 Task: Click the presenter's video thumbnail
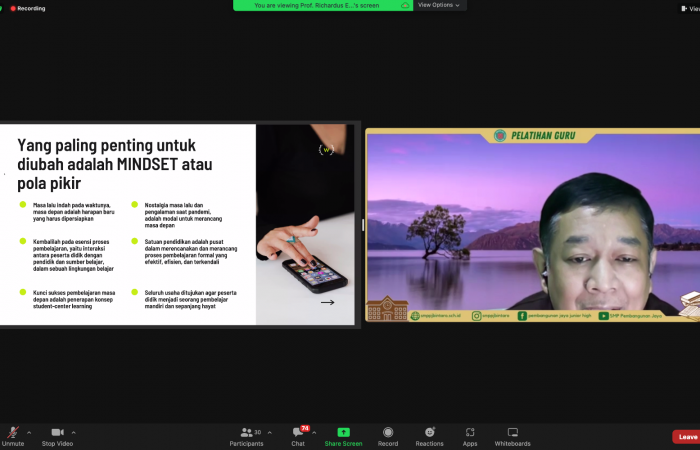[x=532, y=225]
